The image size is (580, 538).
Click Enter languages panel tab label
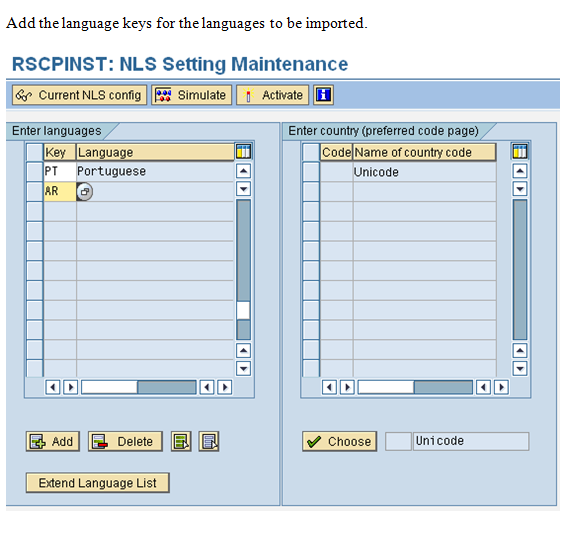click(57, 131)
